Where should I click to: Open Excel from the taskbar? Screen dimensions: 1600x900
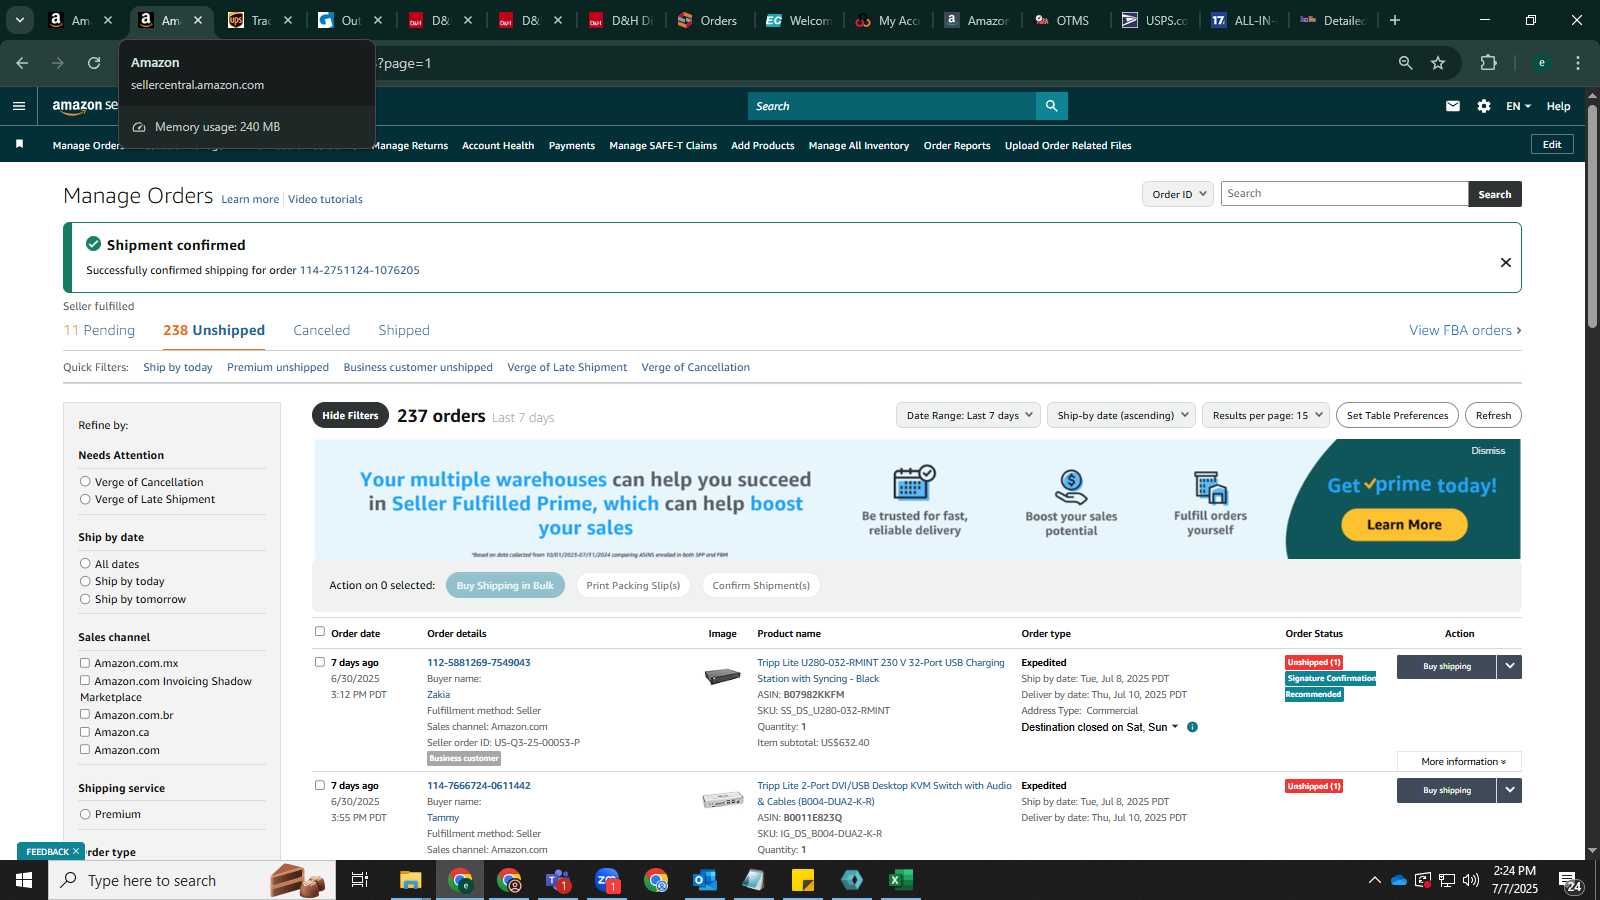pyautogui.click(x=901, y=880)
